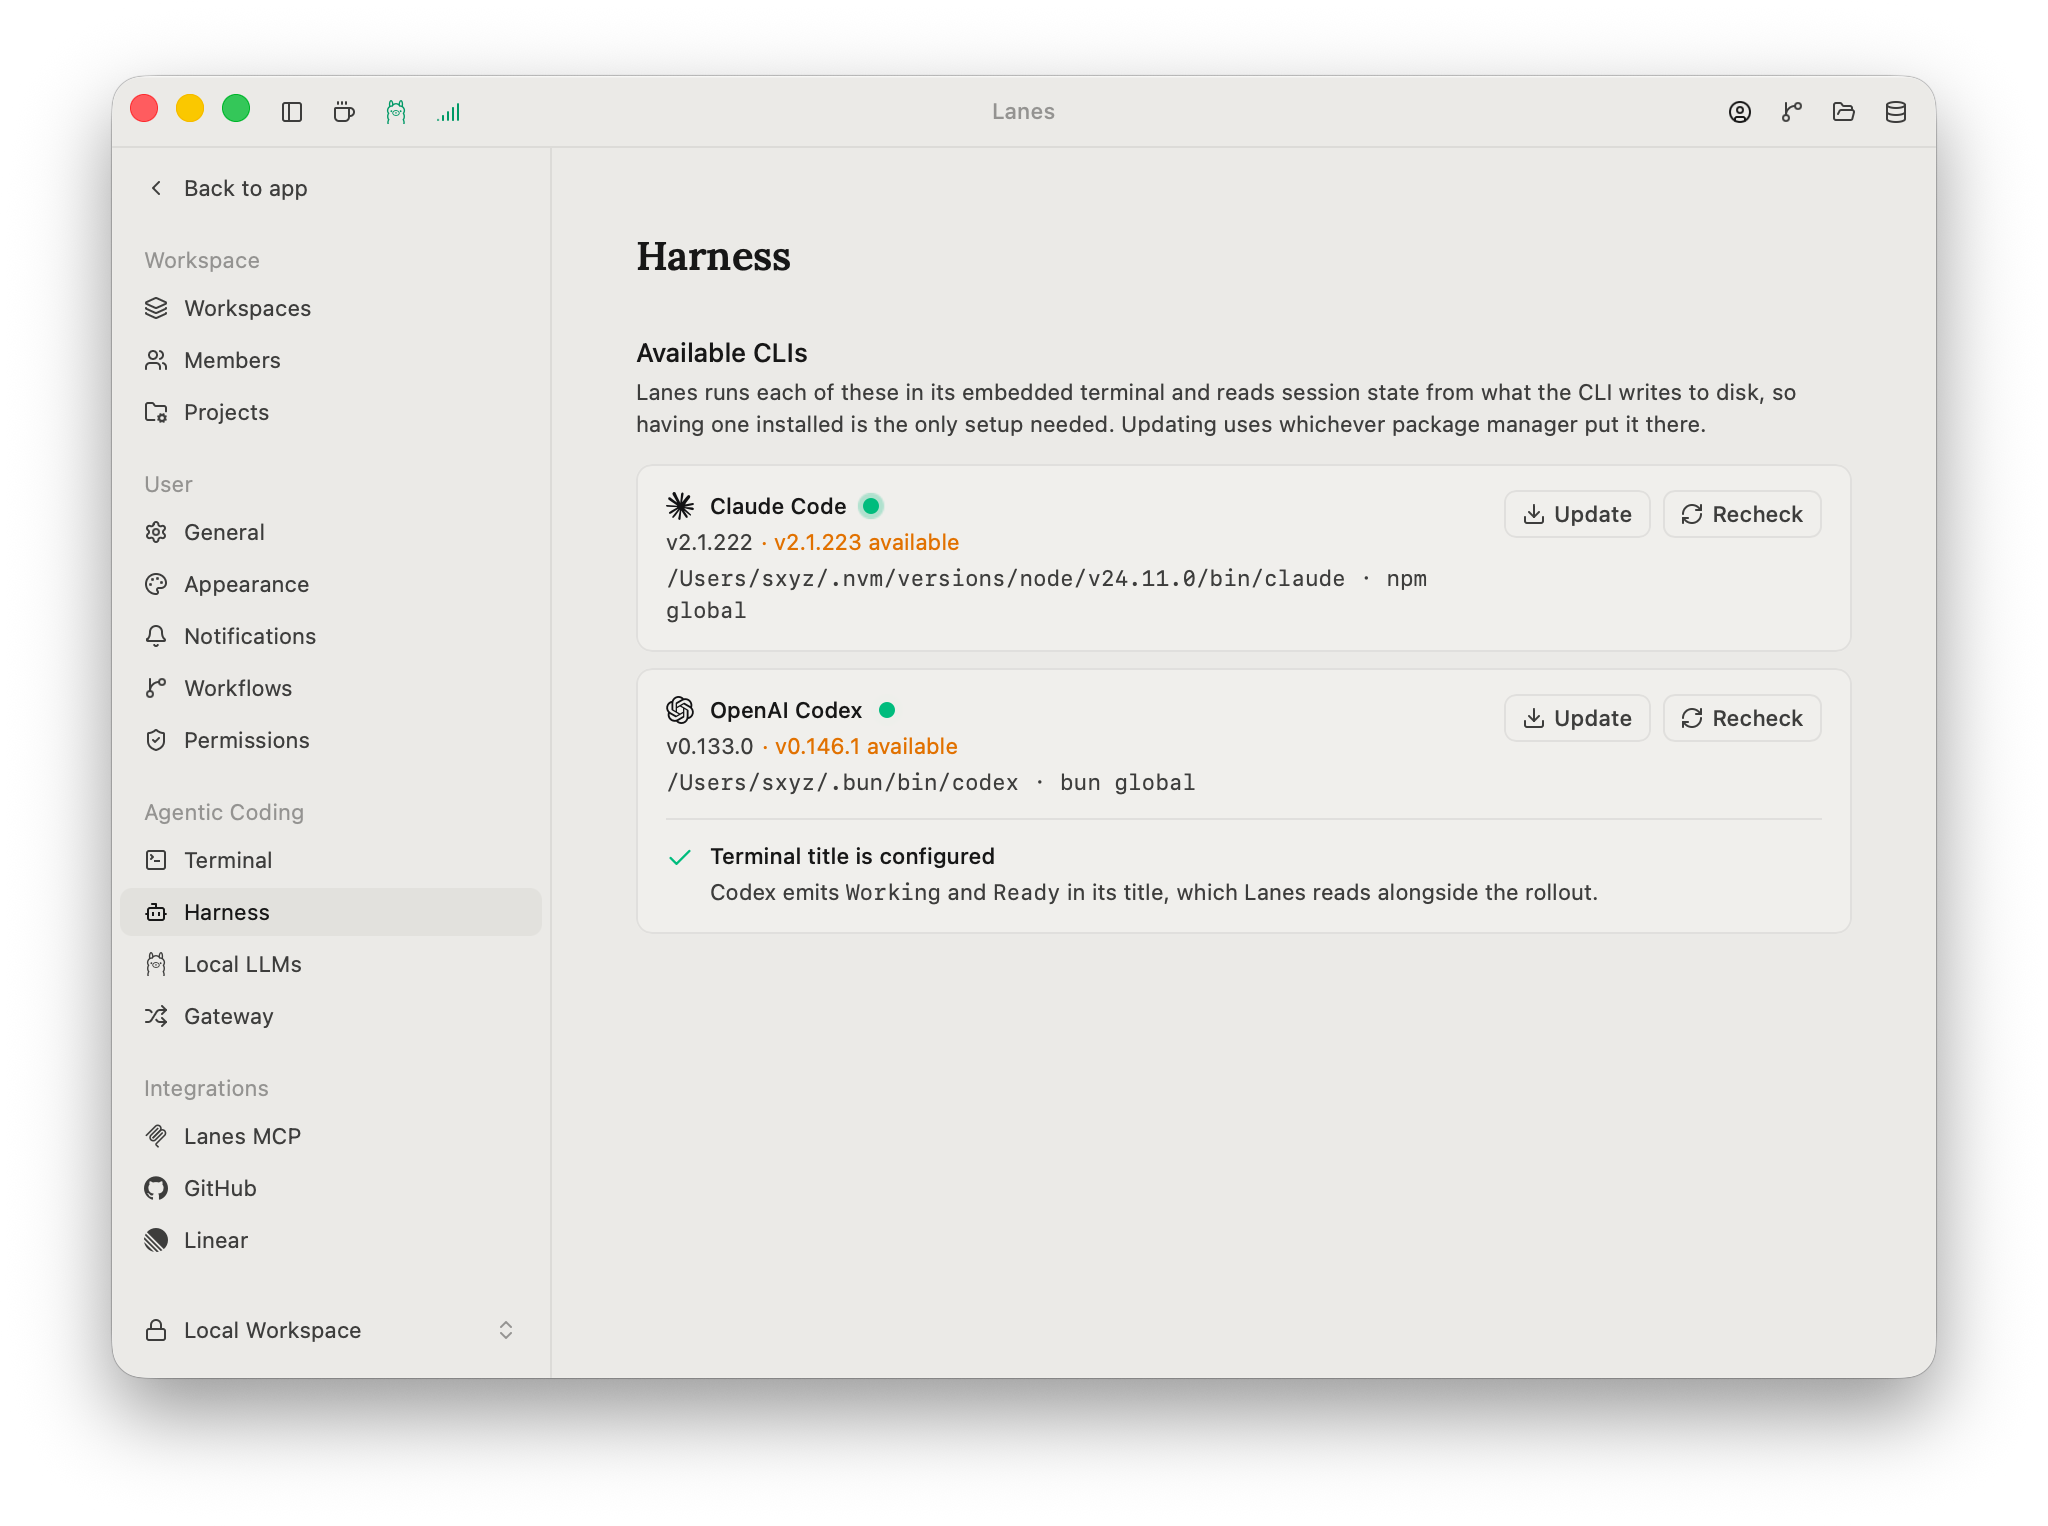The height and width of the screenshot is (1526, 2048).
Task: Open the signal bars icon in titlebar
Action: pyautogui.click(x=448, y=112)
